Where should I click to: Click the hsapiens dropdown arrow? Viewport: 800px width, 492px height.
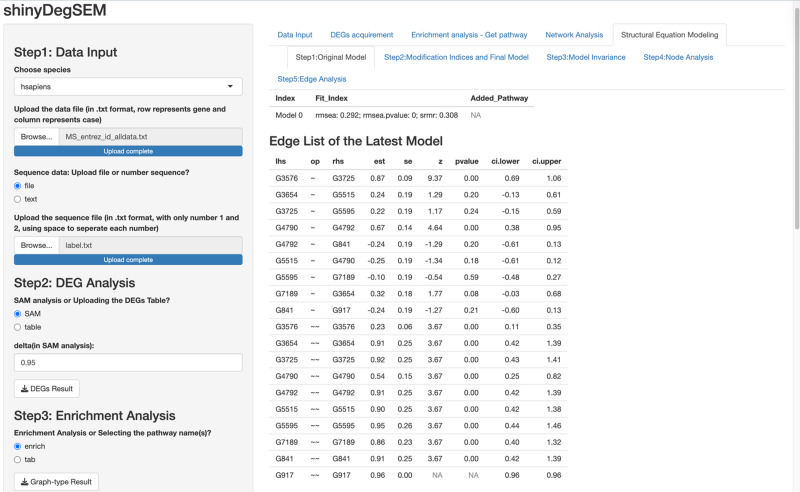(x=230, y=87)
